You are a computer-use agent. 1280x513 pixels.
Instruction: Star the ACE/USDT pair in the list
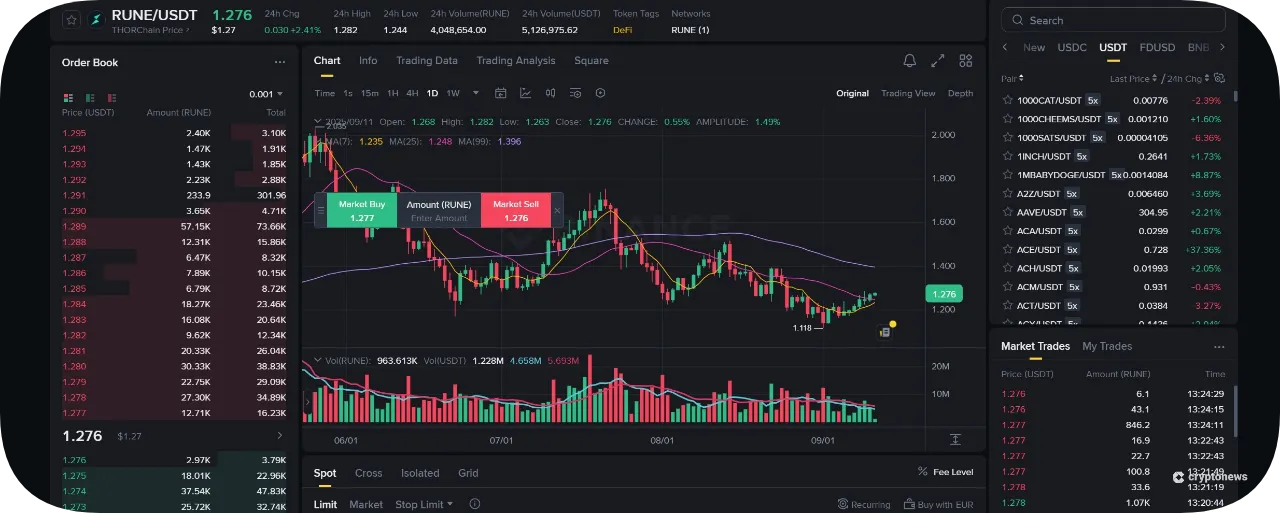coord(1008,249)
